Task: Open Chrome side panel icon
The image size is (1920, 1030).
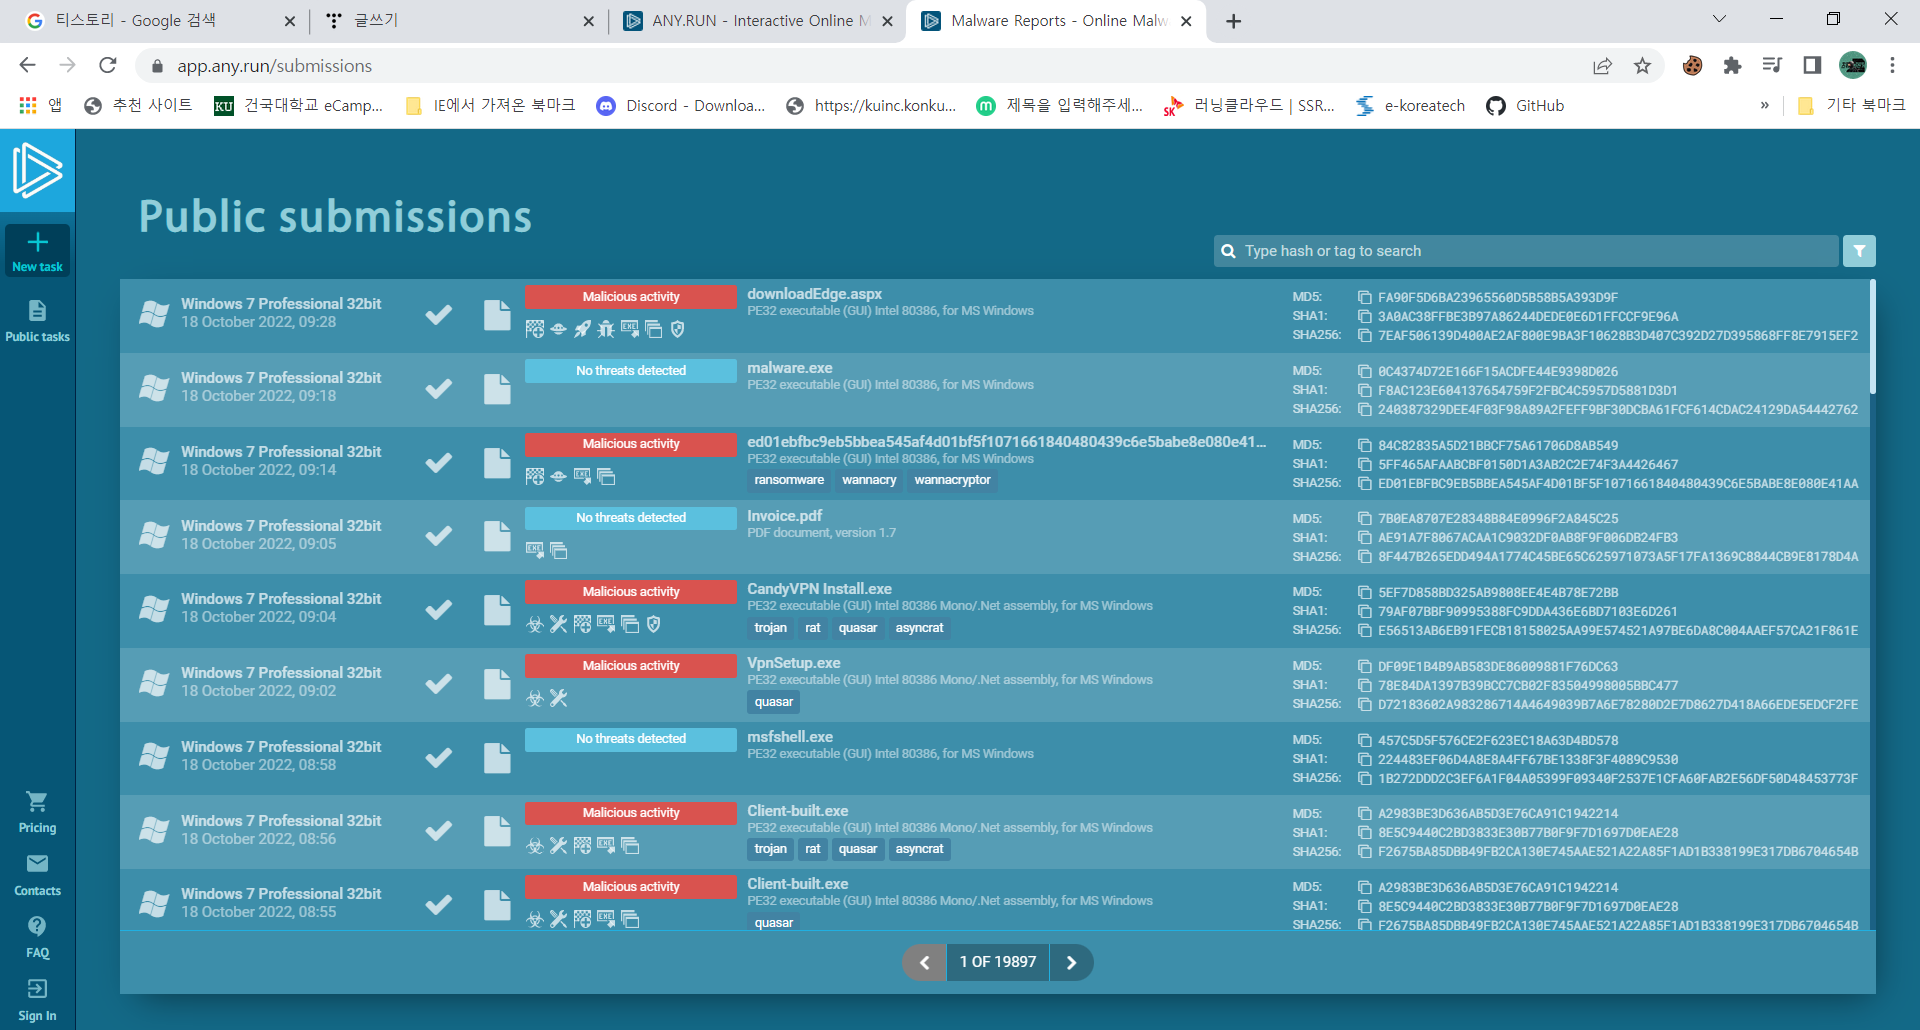Action: click(x=1812, y=66)
